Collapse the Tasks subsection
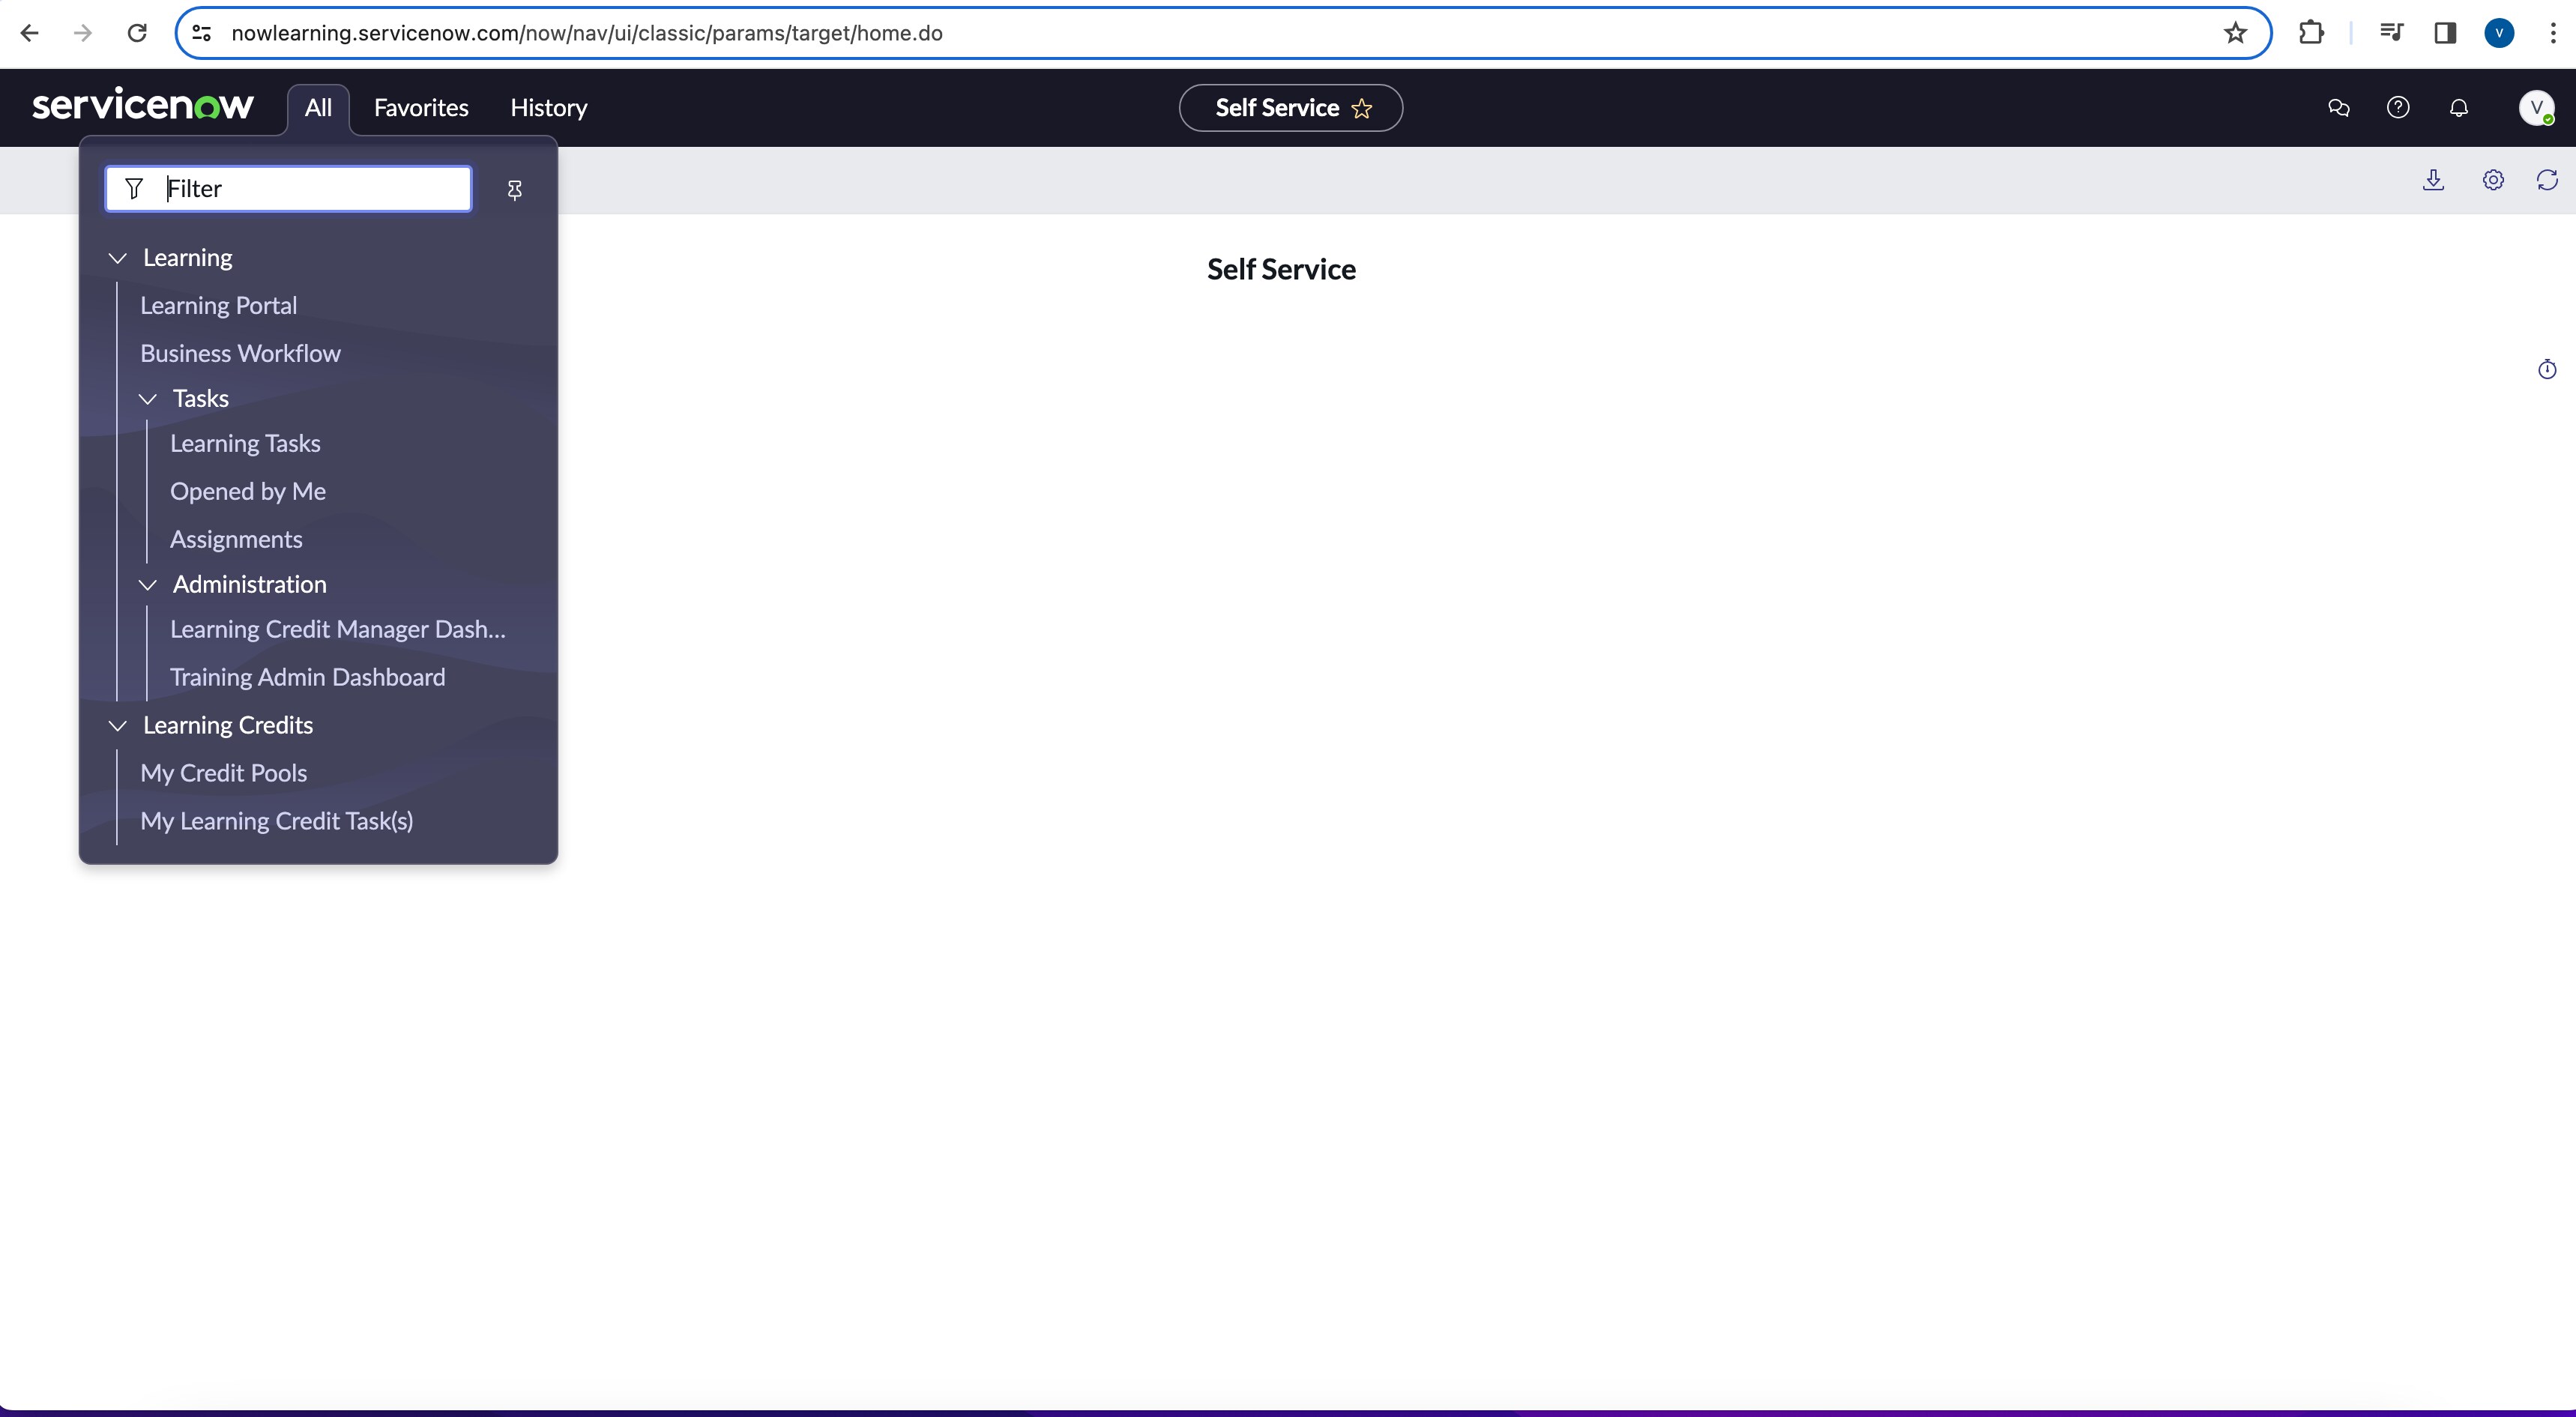Screen dimensions: 2576x1417 coord(148,399)
